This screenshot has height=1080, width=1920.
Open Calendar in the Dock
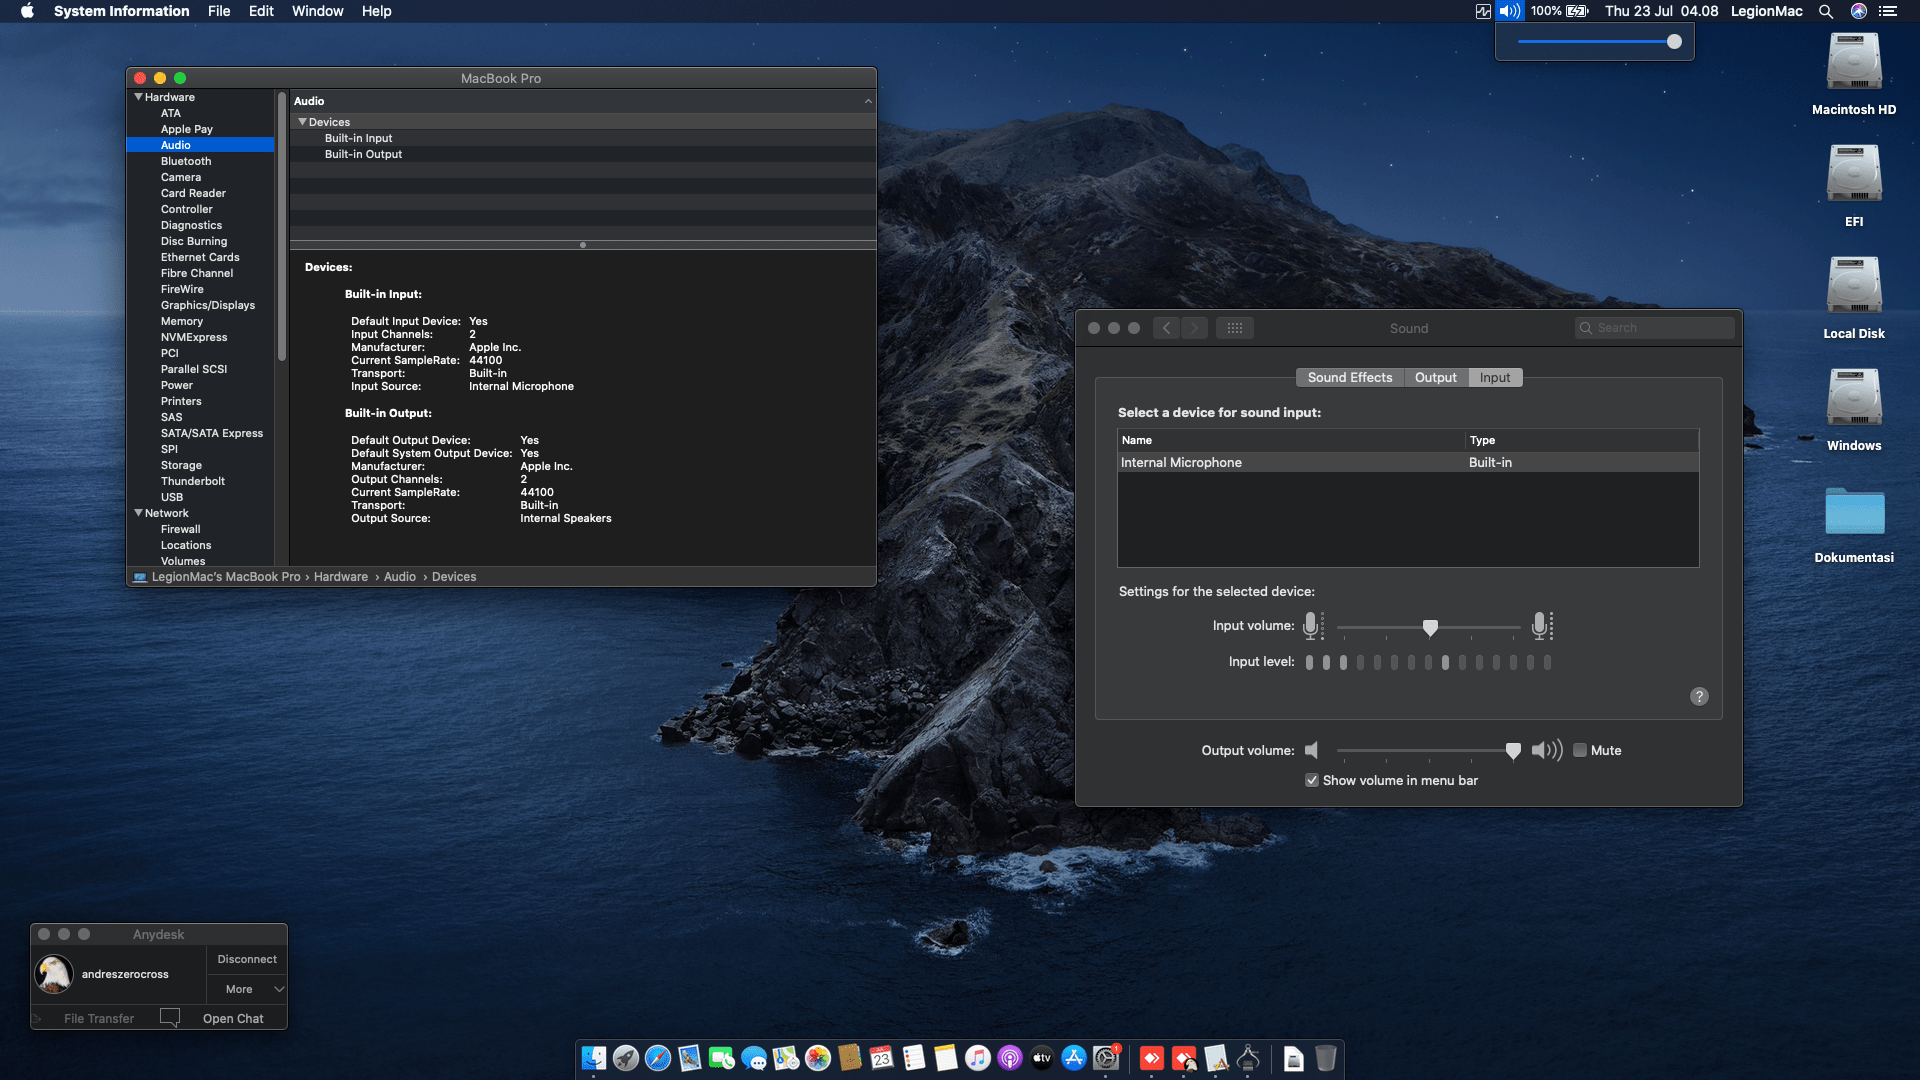tap(882, 1058)
